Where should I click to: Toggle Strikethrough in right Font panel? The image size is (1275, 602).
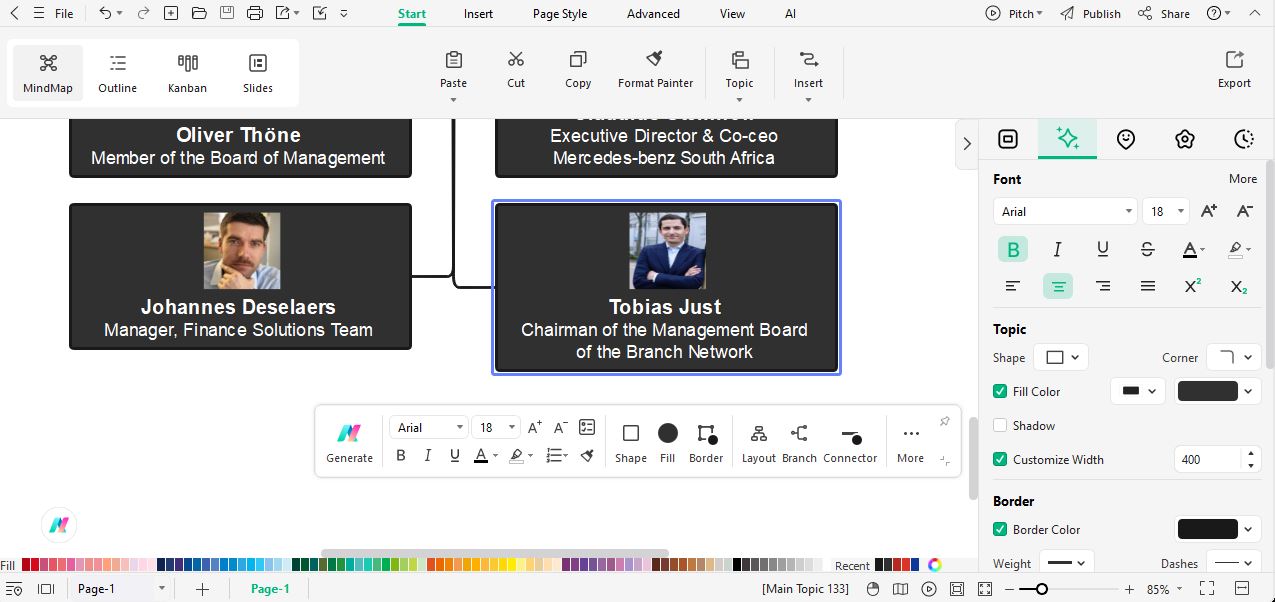[x=1147, y=249]
